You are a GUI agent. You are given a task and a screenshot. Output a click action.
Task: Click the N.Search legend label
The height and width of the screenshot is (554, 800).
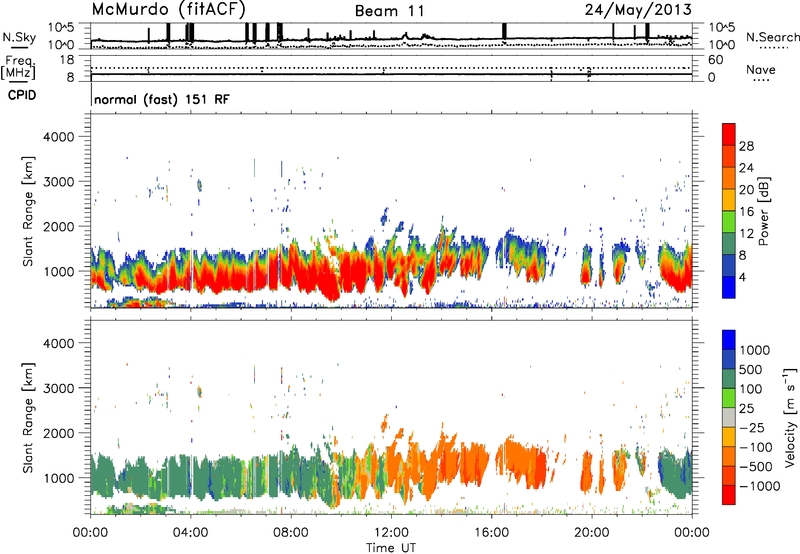point(773,37)
